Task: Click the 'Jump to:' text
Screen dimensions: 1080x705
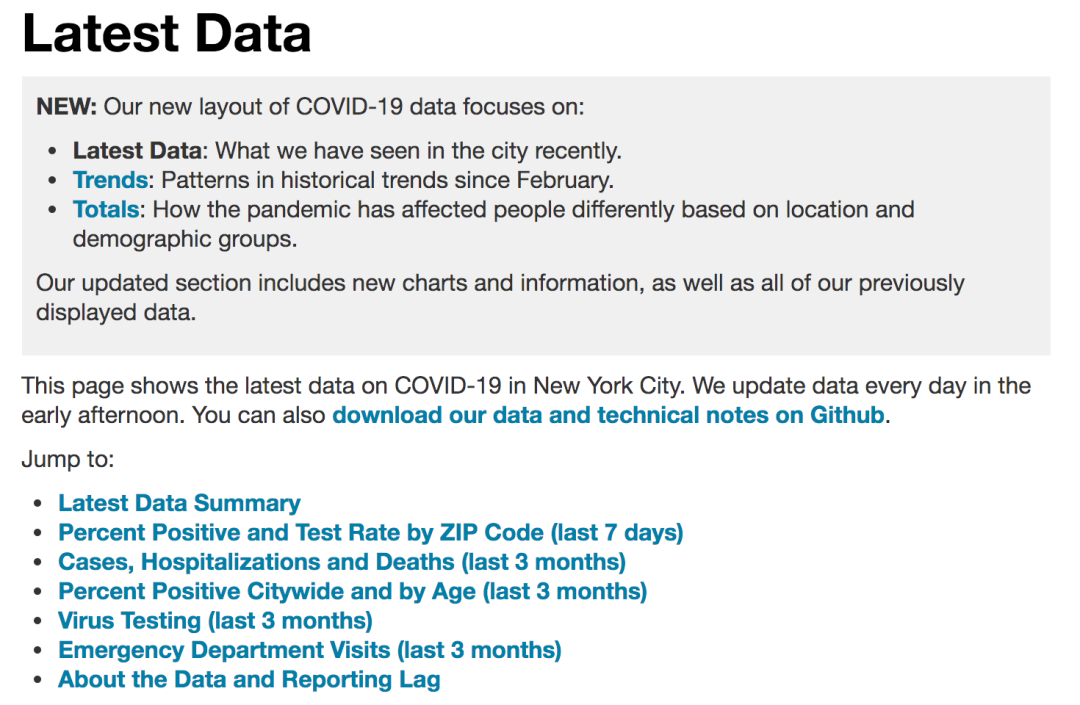Action: point(68,459)
